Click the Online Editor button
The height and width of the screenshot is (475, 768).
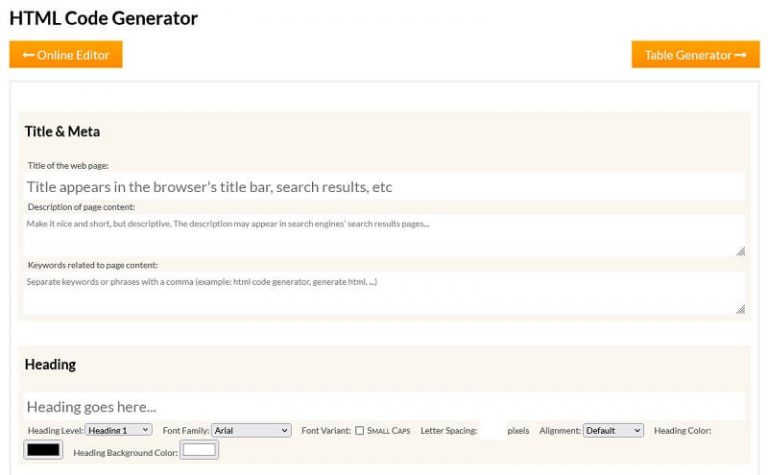coord(66,55)
